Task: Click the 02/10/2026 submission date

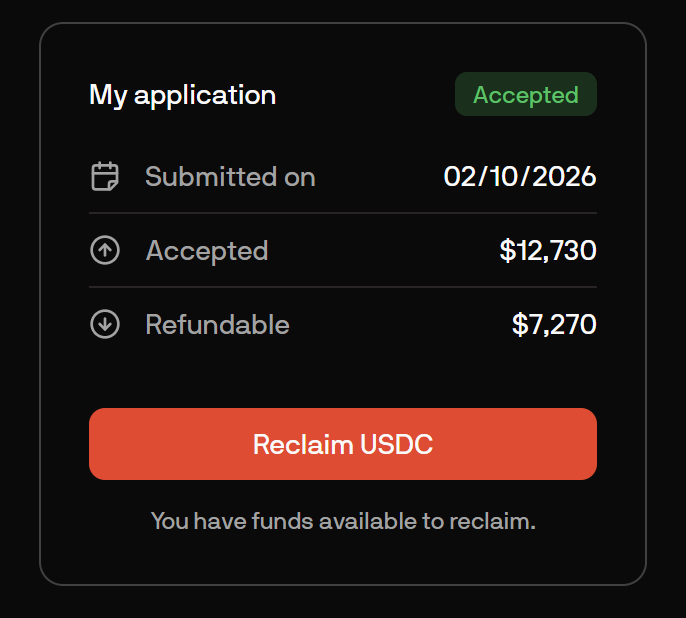Action: tap(520, 177)
